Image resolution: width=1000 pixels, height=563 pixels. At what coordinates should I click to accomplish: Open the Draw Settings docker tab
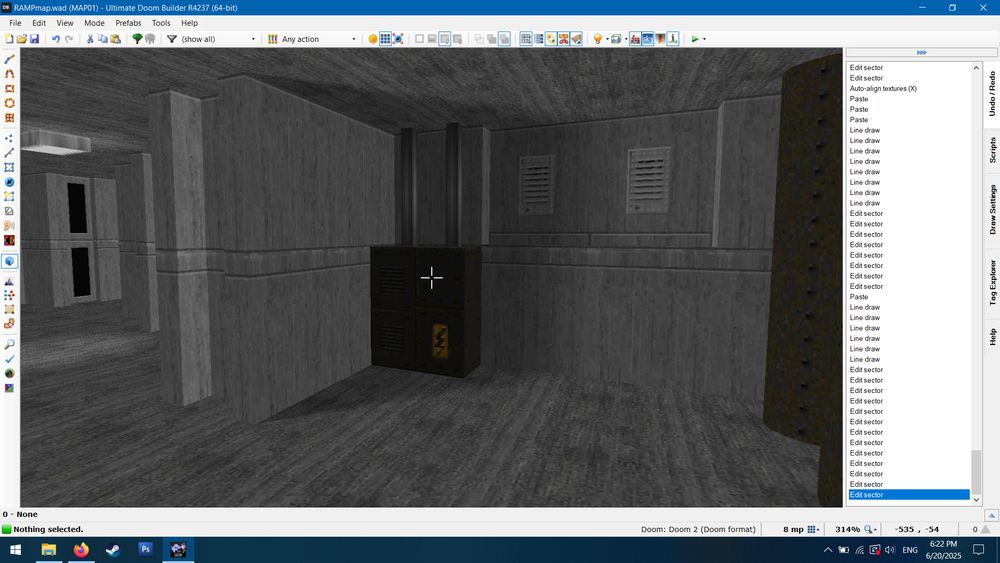pyautogui.click(x=992, y=210)
